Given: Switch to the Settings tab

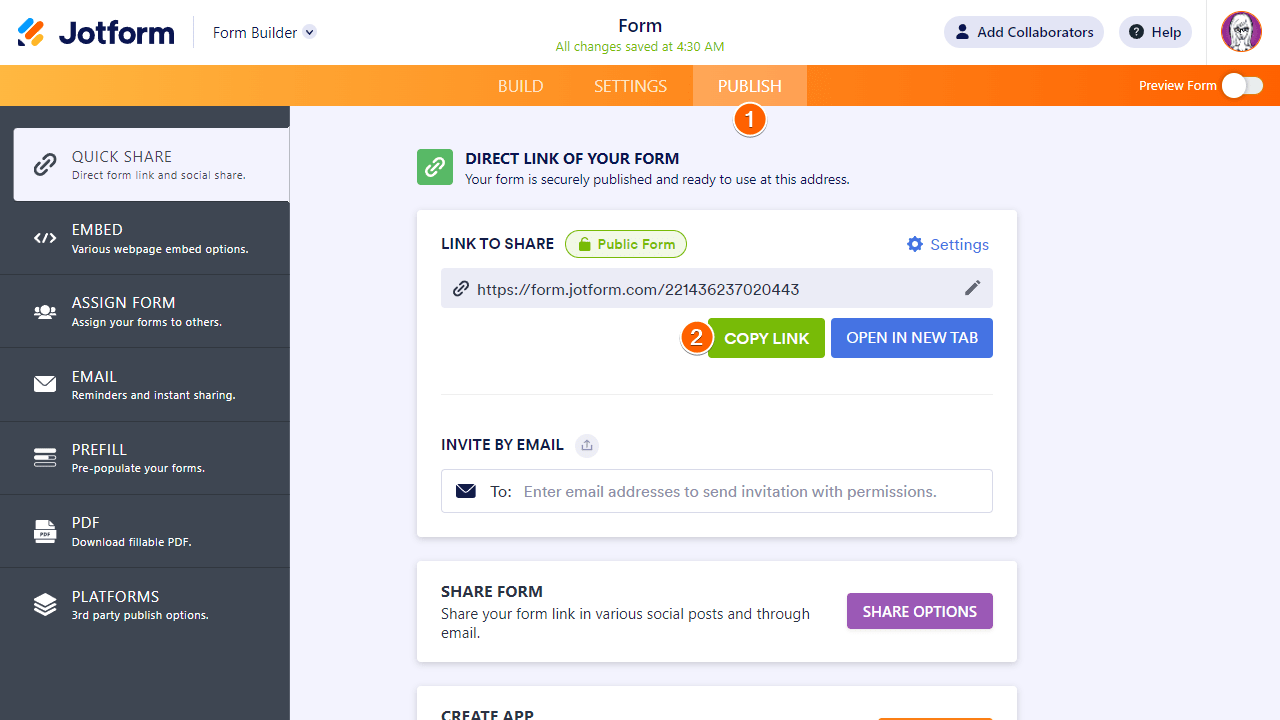Looking at the screenshot, I should [630, 86].
